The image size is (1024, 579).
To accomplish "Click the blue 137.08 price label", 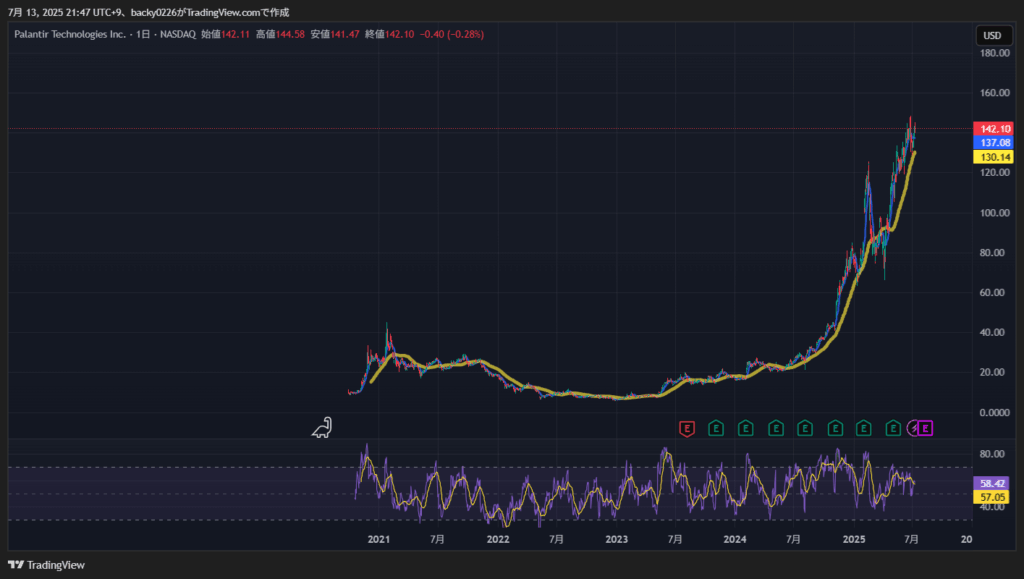I will pyautogui.click(x=993, y=142).
